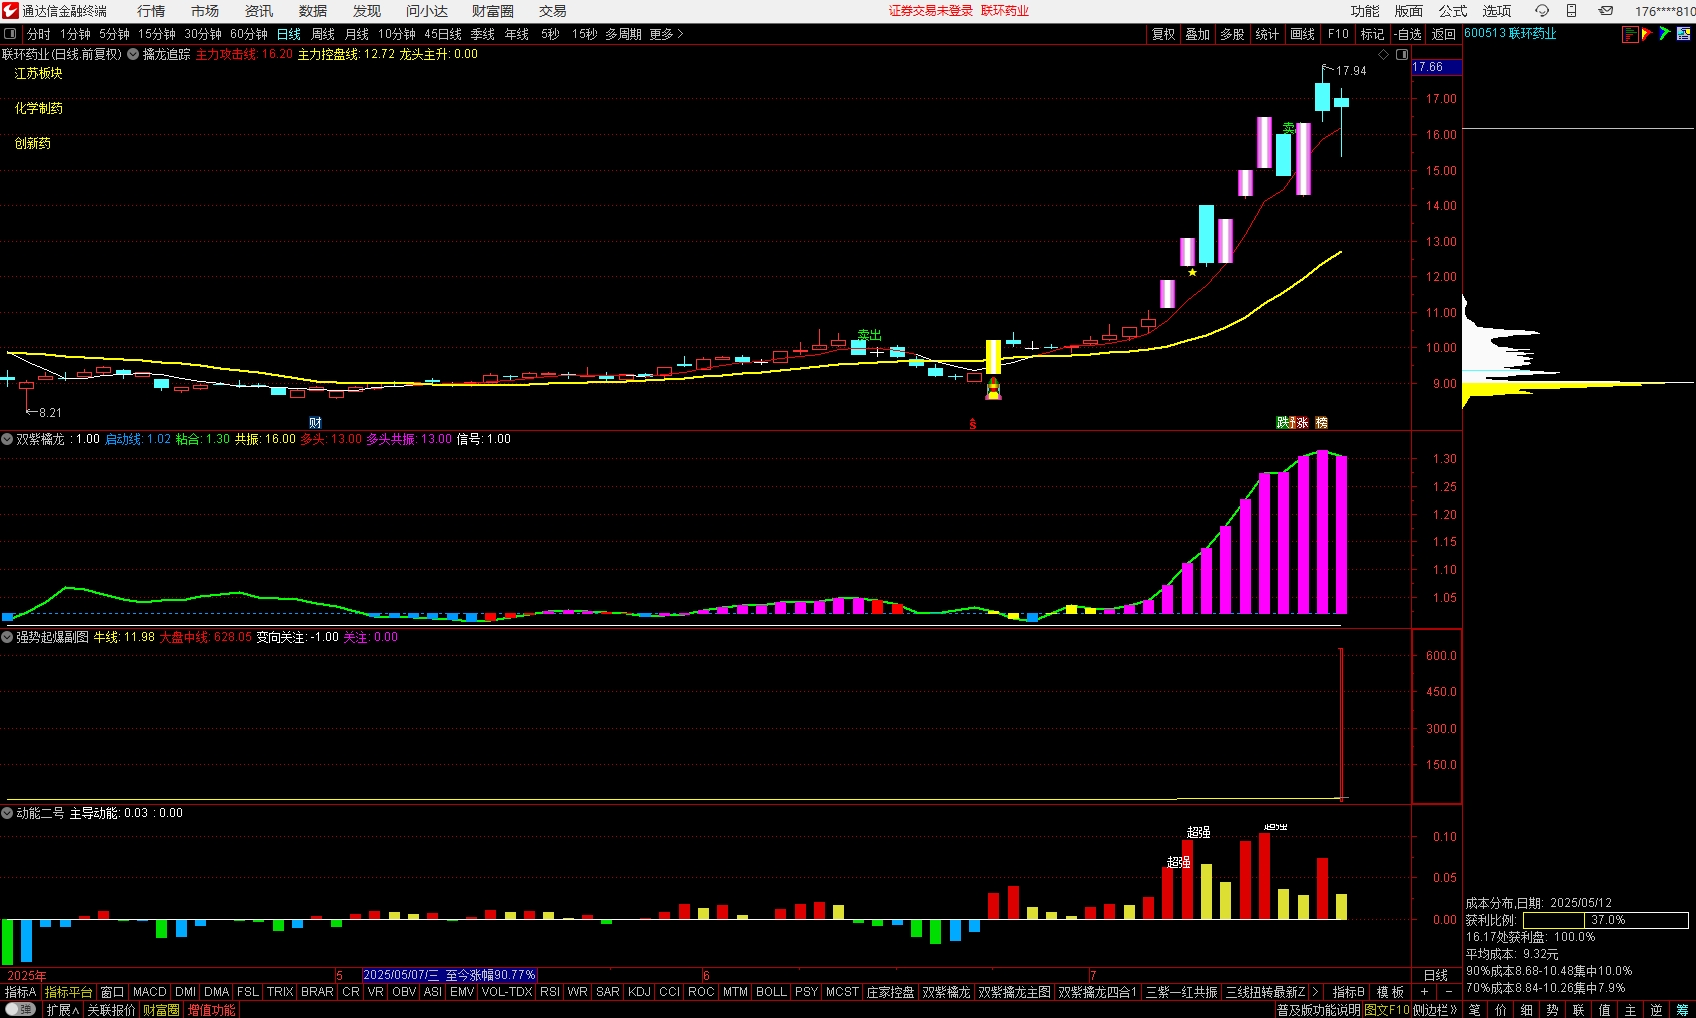Click the red bar-chart icon beside stock name
The width and height of the screenshot is (1696, 1018).
pyautogui.click(x=1630, y=34)
